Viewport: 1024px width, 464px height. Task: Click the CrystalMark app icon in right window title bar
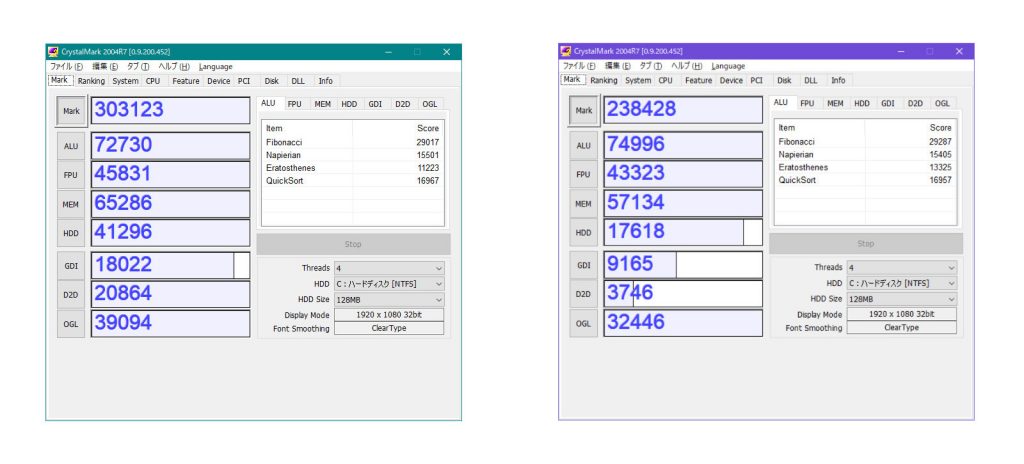pos(566,51)
